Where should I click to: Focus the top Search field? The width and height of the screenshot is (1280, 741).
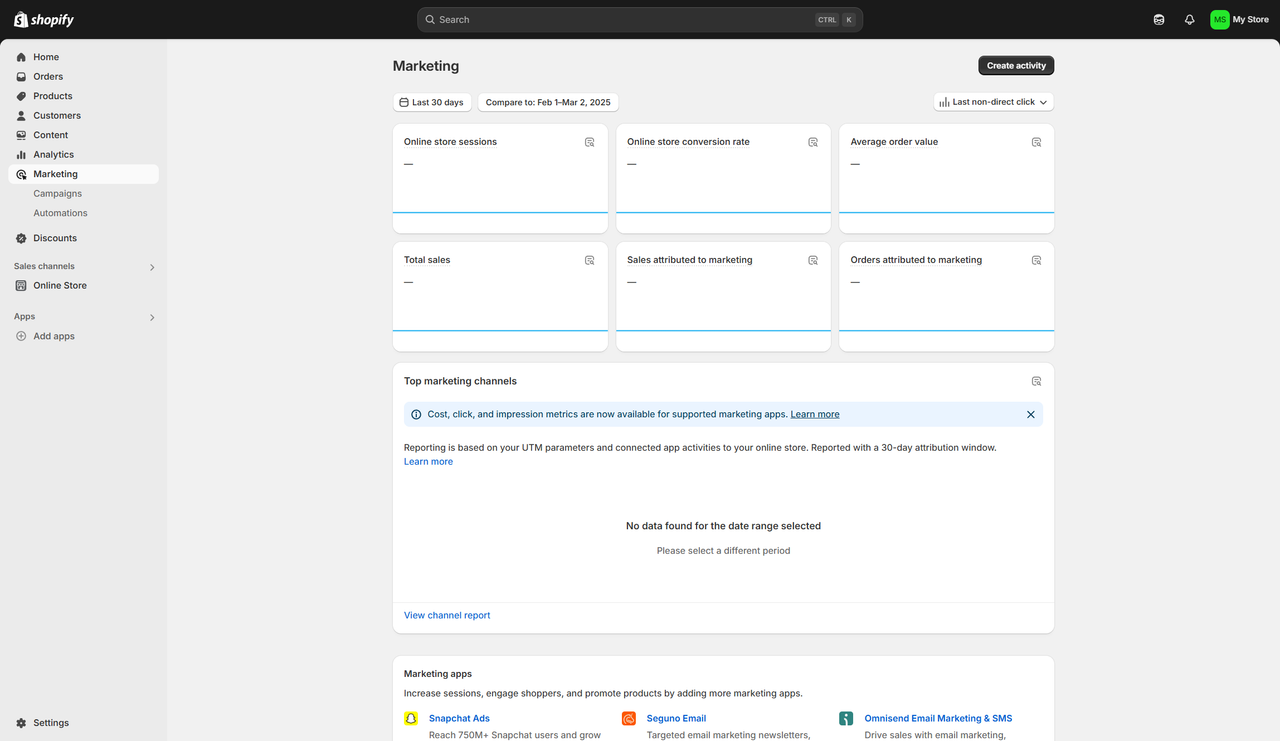click(x=640, y=20)
